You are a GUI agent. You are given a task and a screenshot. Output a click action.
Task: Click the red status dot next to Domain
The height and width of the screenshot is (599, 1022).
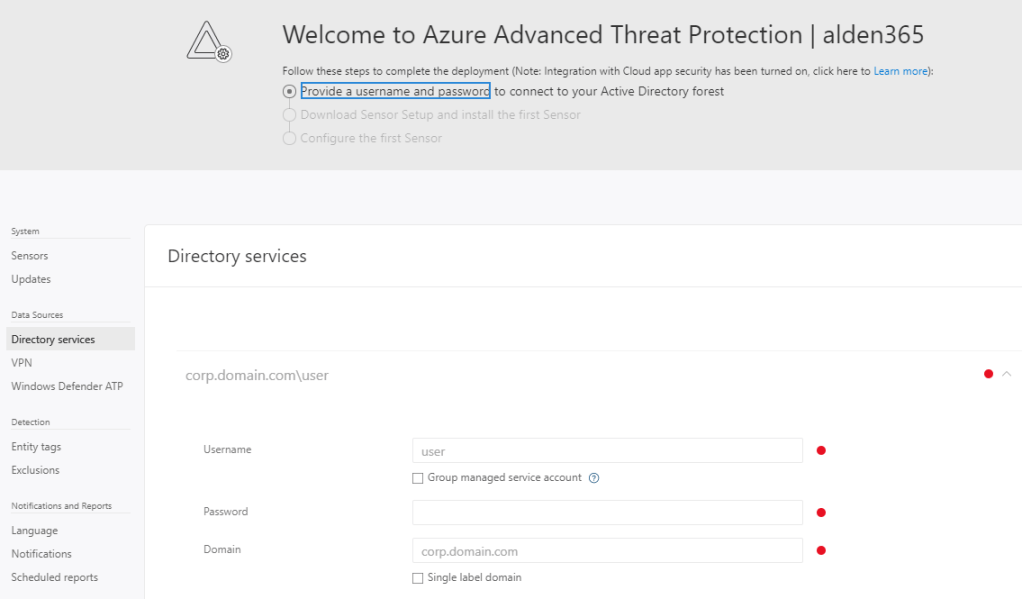coord(821,550)
